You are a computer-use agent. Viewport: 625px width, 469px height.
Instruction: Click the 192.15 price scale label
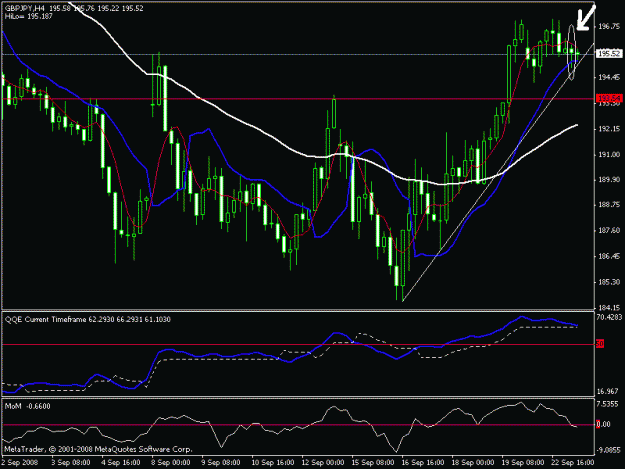pyautogui.click(x=609, y=129)
